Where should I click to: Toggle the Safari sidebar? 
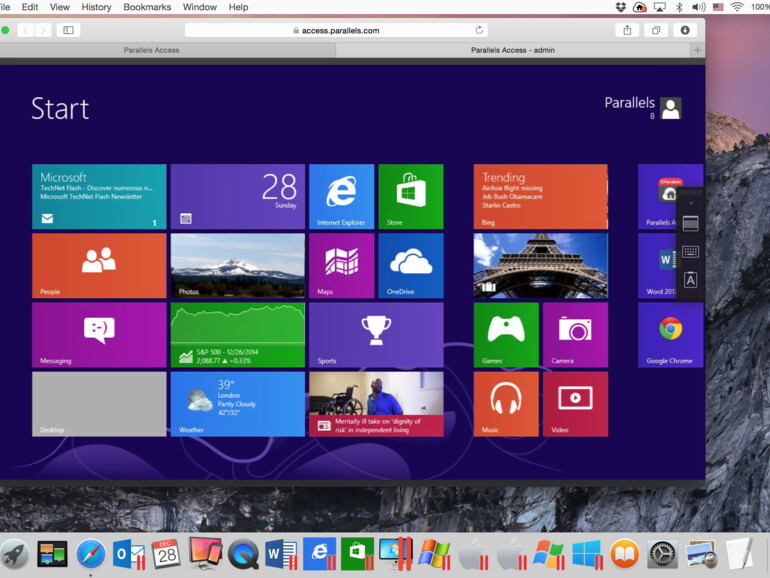pyautogui.click(x=68, y=30)
